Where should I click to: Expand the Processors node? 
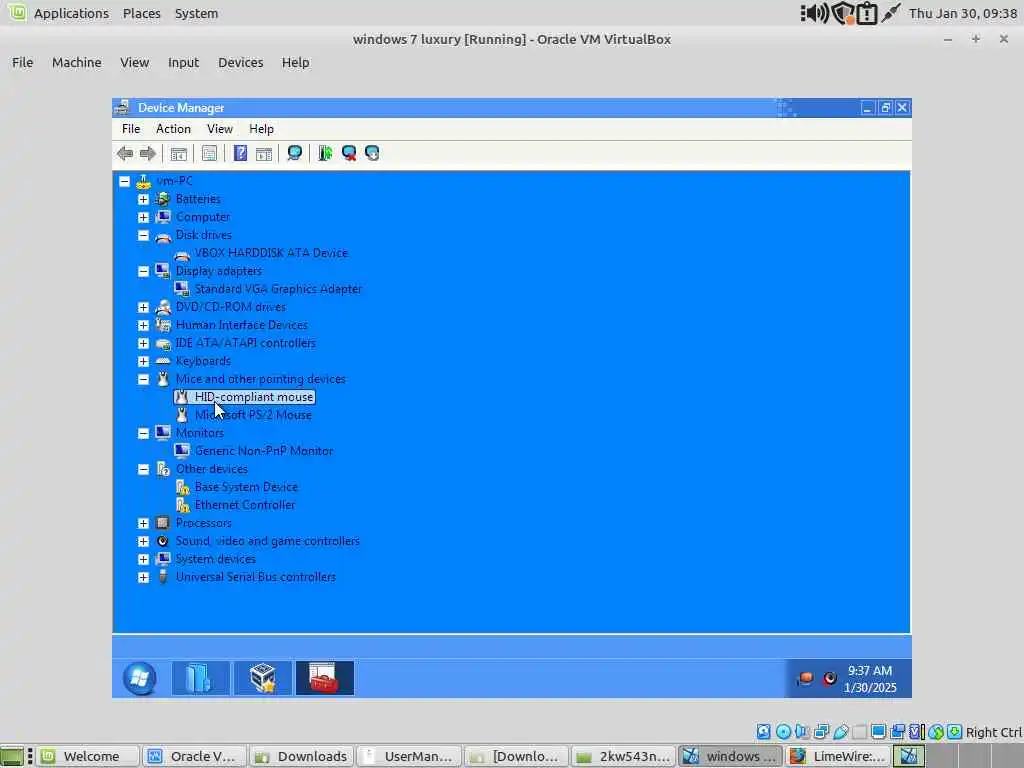click(143, 523)
